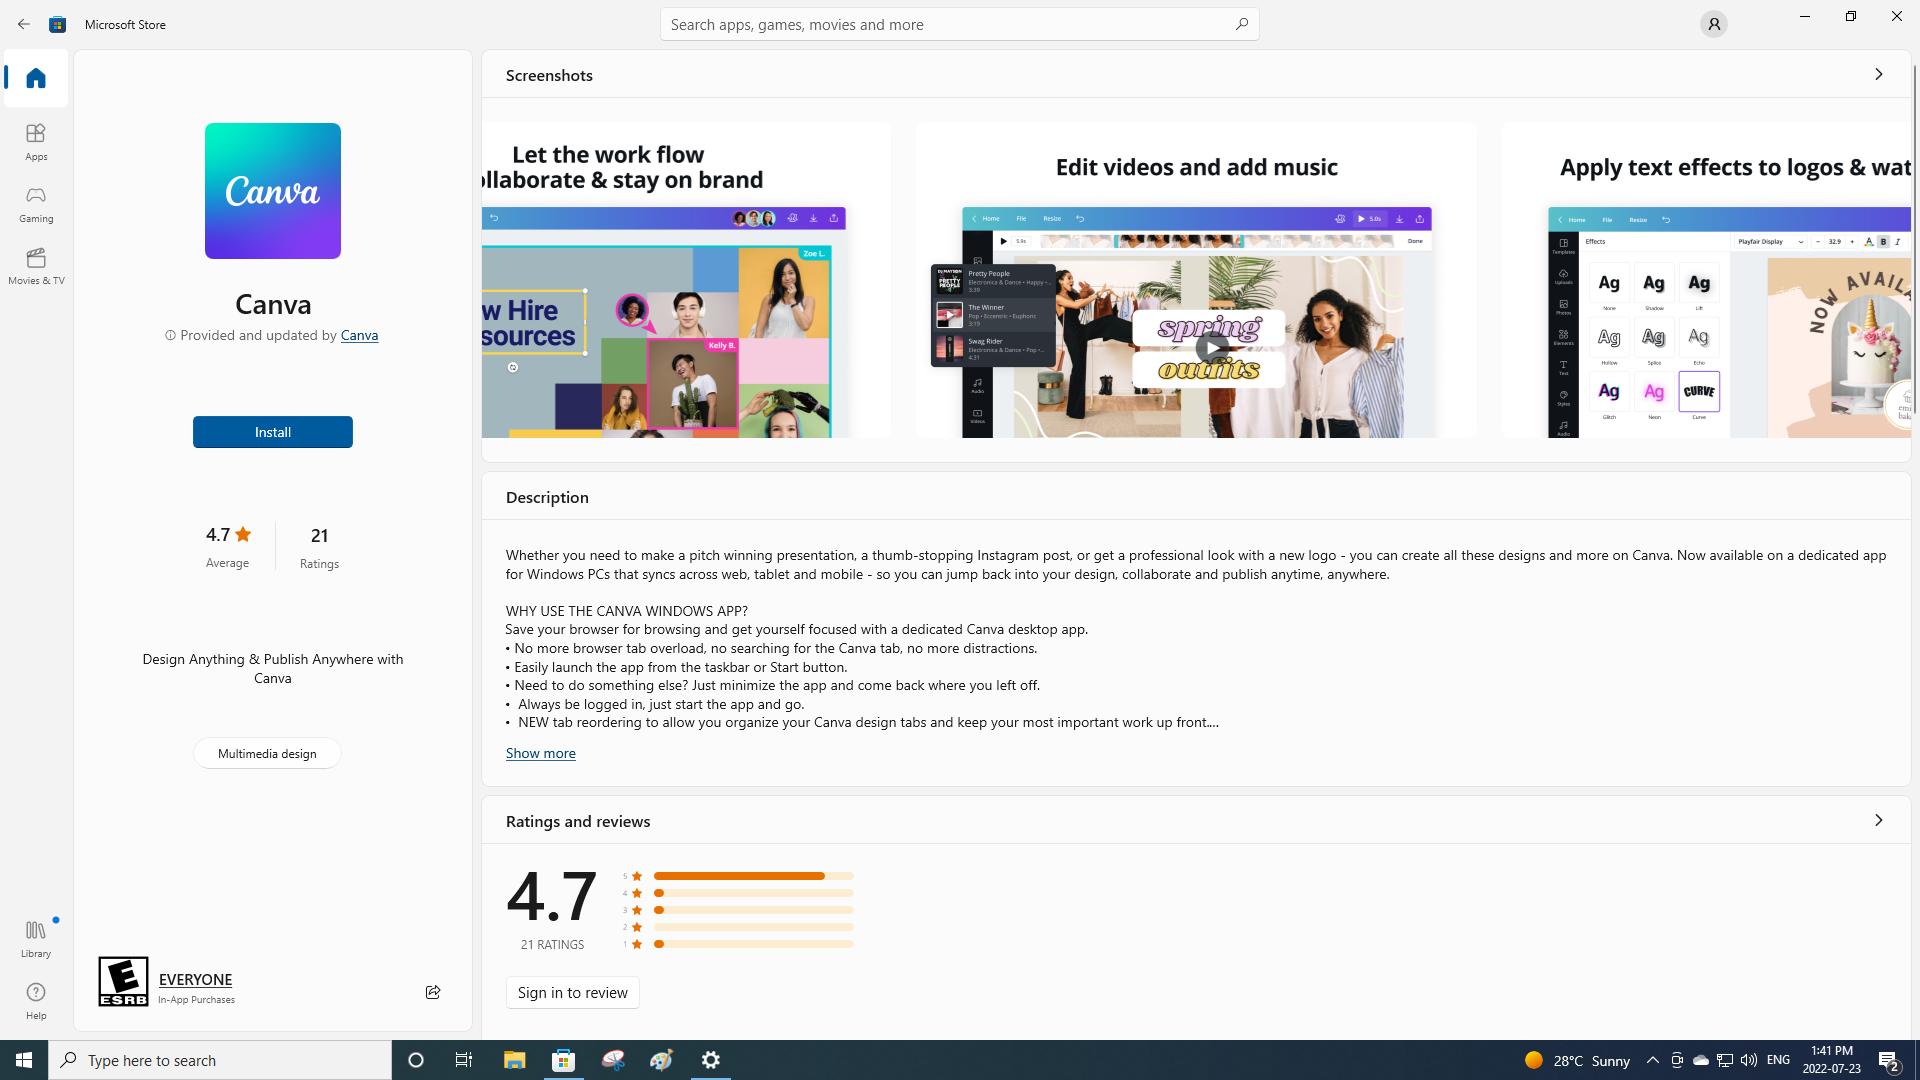Image resolution: width=1920 pixels, height=1080 pixels.
Task: Play the Edit videos screenshot thumbnail
Action: click(1211, 348)
